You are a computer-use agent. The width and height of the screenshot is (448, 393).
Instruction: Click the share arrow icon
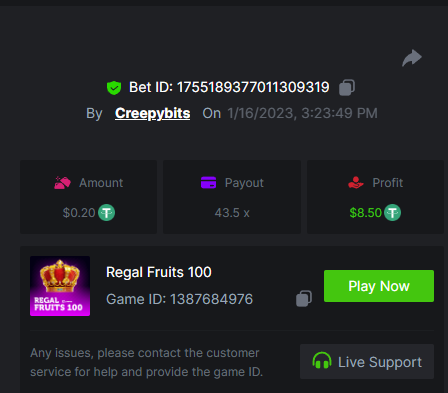coord(412,58)
